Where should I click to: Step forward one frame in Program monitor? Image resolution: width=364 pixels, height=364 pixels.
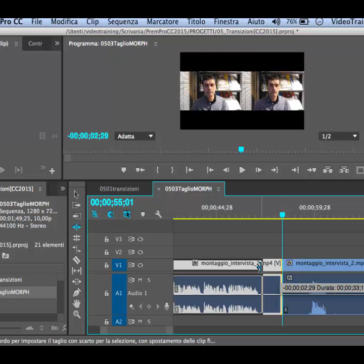click(259, 170)
